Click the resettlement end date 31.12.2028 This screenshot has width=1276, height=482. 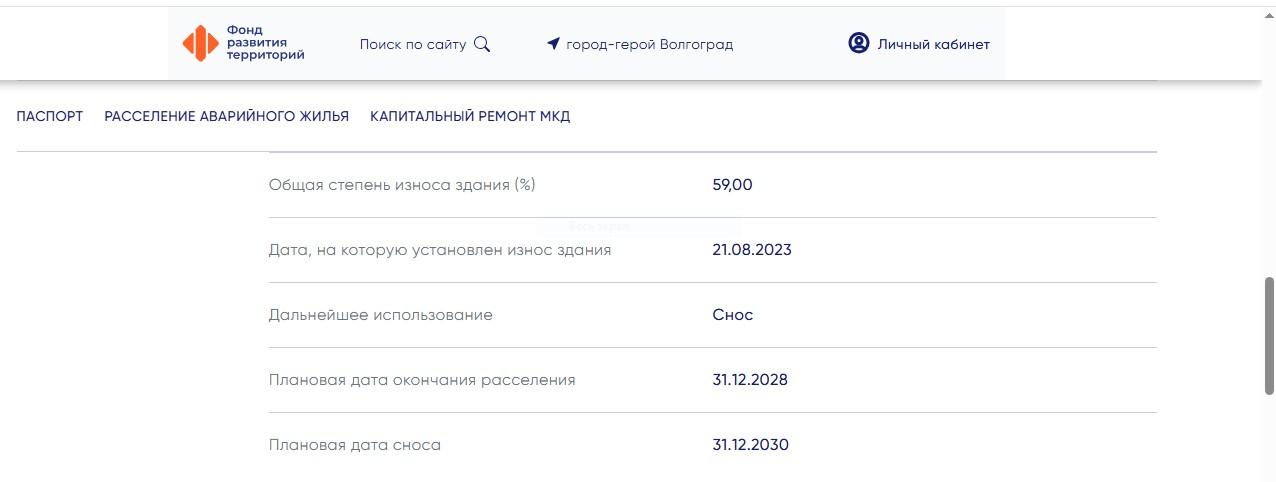(x=750, y=380)
